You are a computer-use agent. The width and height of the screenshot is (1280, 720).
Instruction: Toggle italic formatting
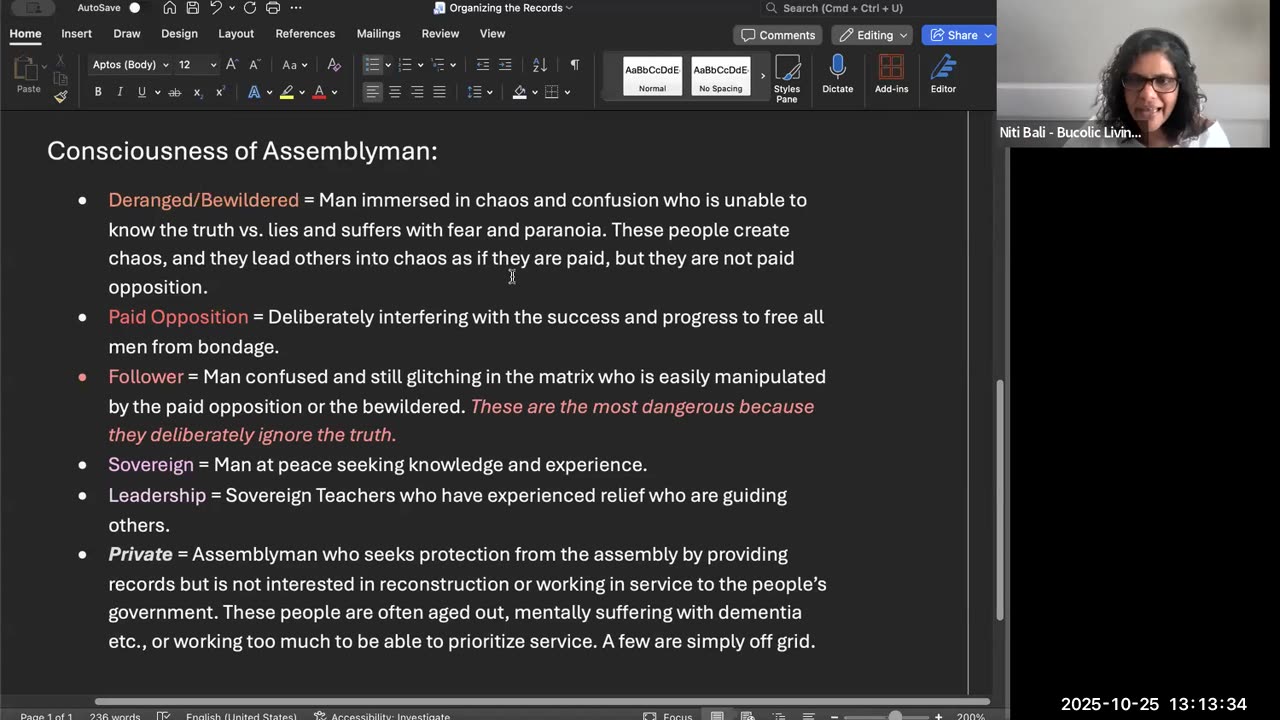pos(120,92)
